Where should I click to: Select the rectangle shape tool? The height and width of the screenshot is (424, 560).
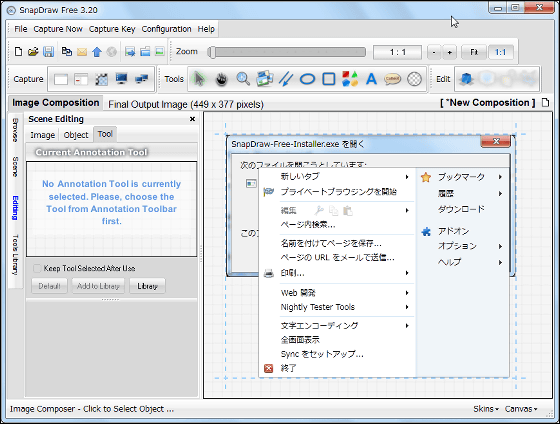point(329,79)
